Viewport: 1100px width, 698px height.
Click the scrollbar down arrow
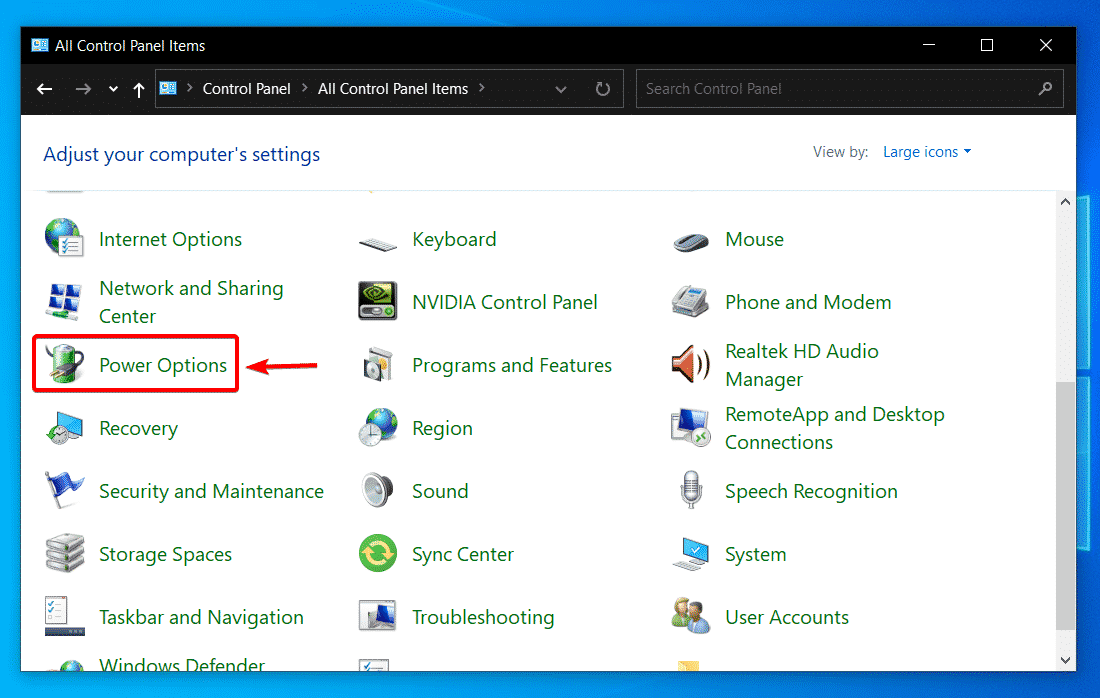(x=1065, y=660)
